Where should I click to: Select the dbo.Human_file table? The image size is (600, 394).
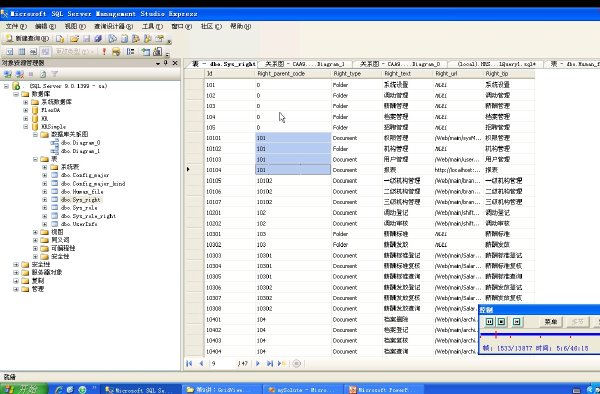[x=82, y=192]
